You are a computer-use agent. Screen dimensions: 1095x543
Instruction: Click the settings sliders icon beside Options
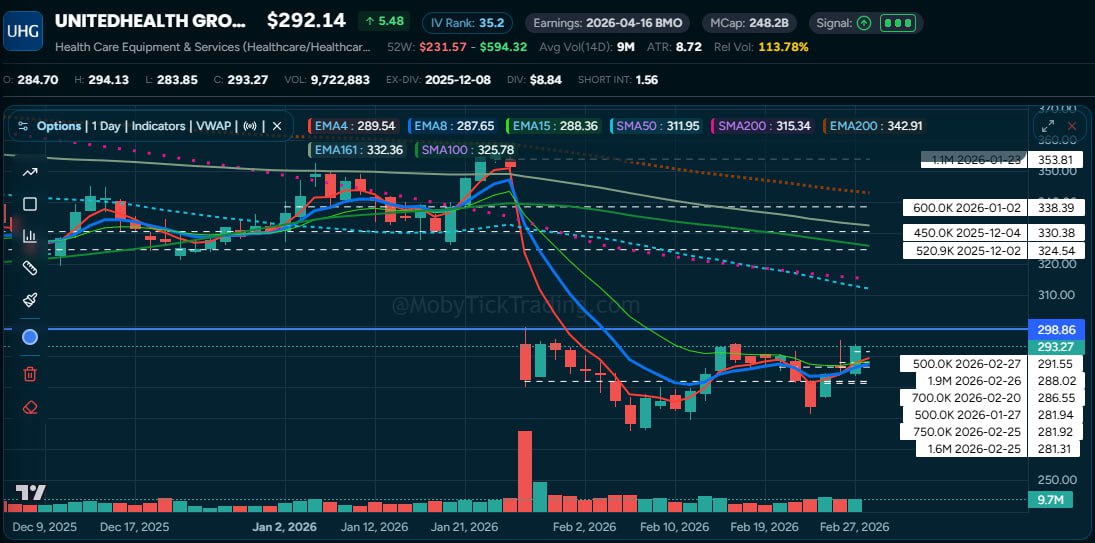(22, 126)
